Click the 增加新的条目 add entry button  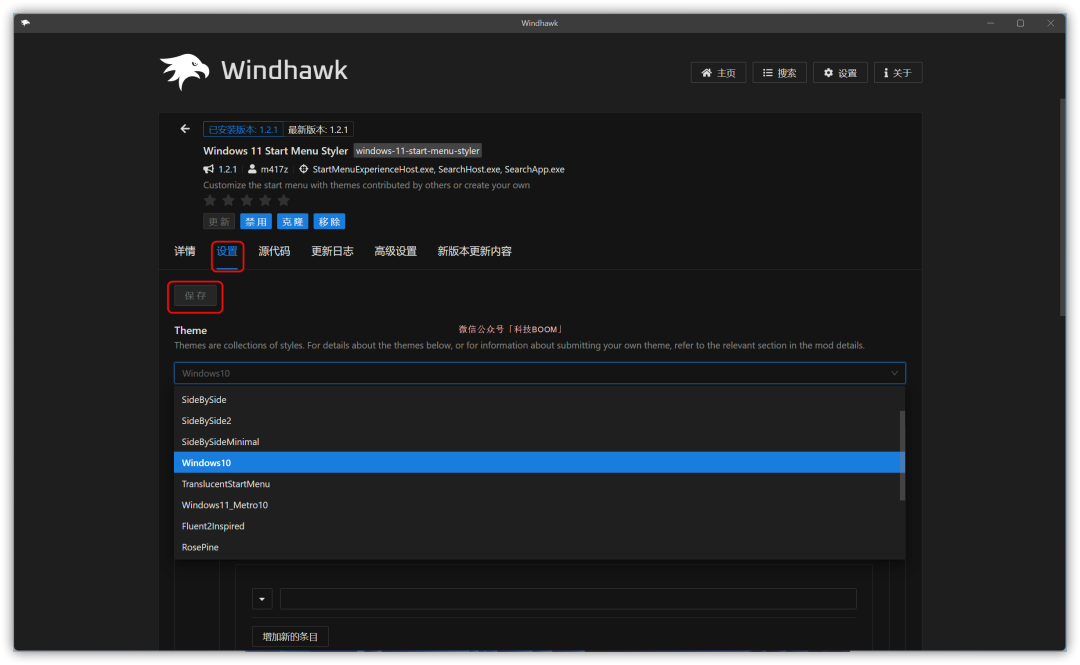click(290, 637)
